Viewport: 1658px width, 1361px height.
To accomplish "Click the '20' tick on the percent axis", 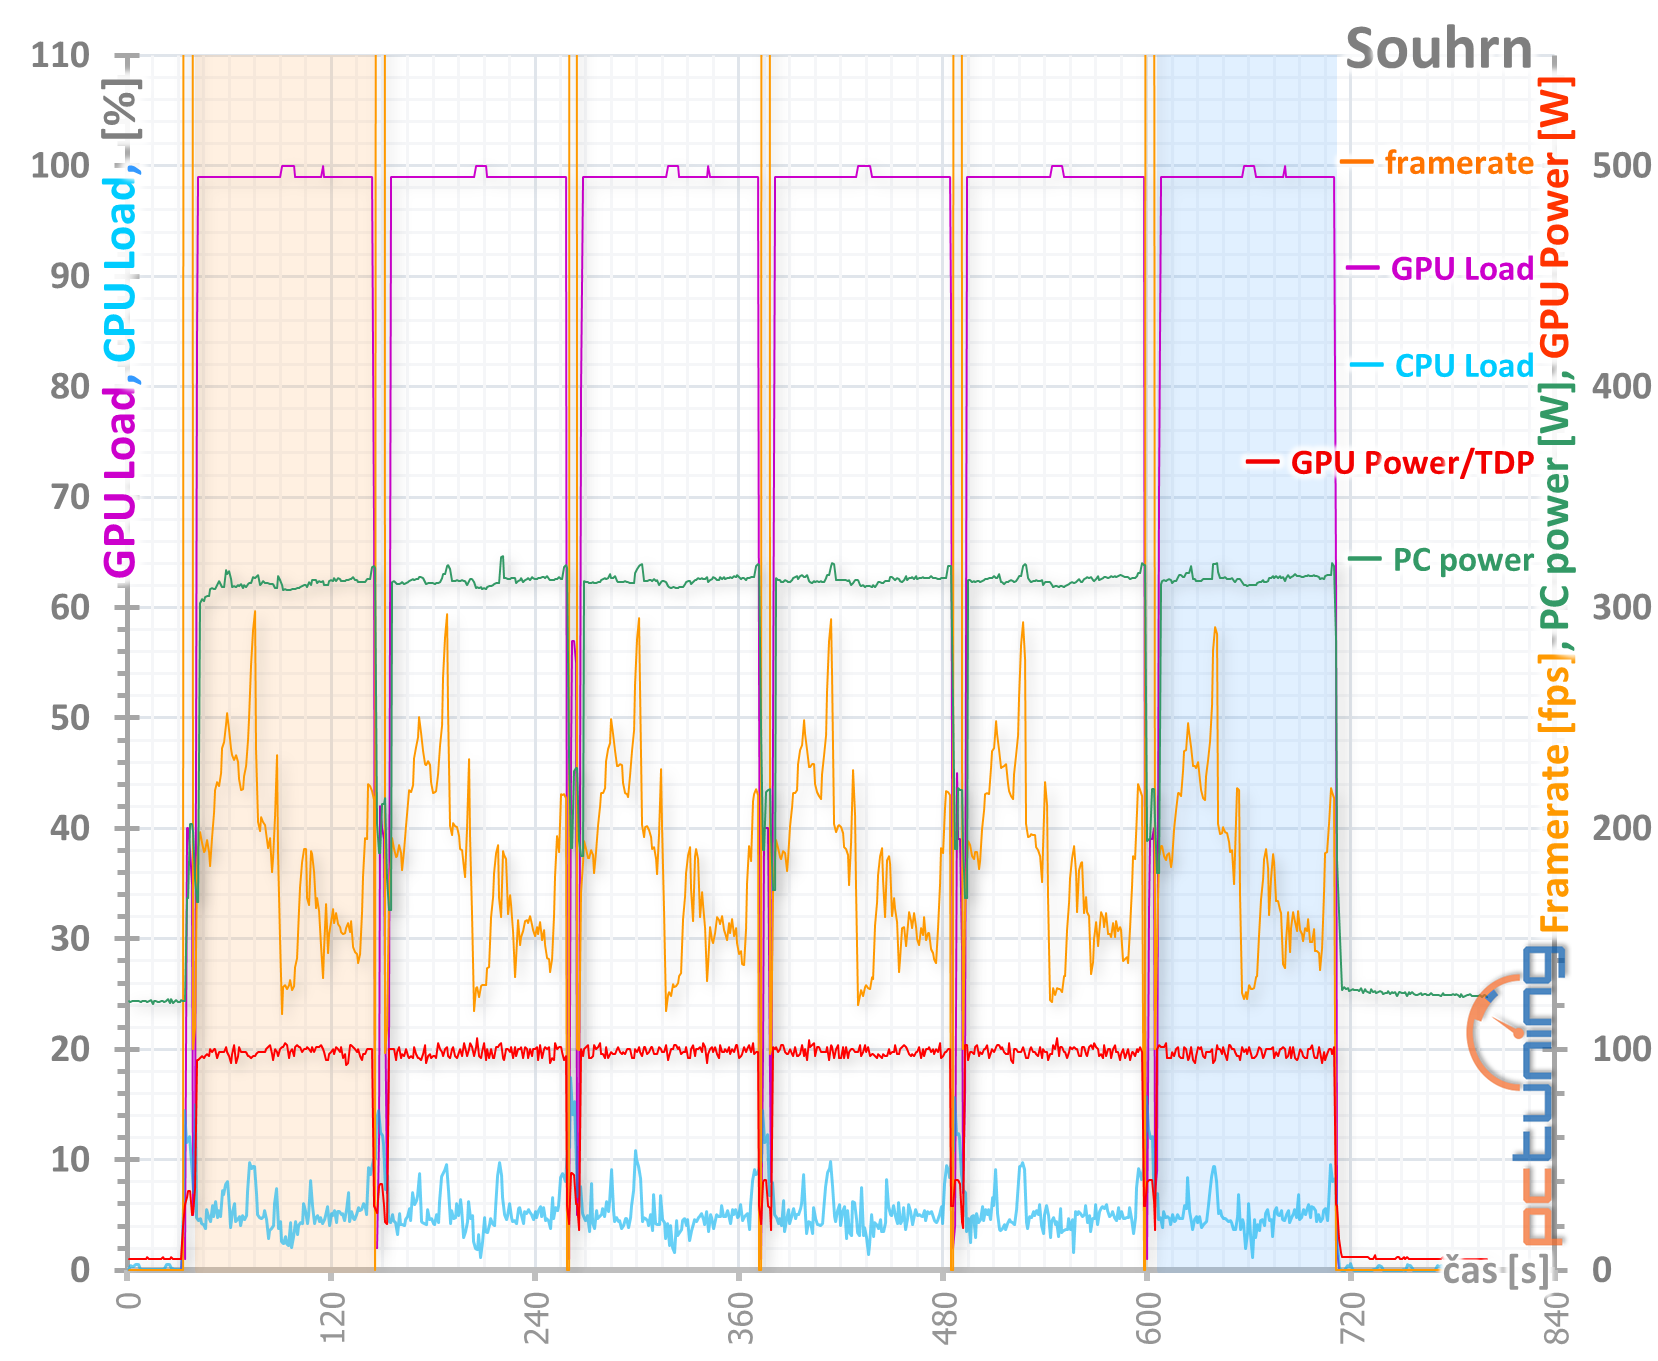I will point(70,1049).
